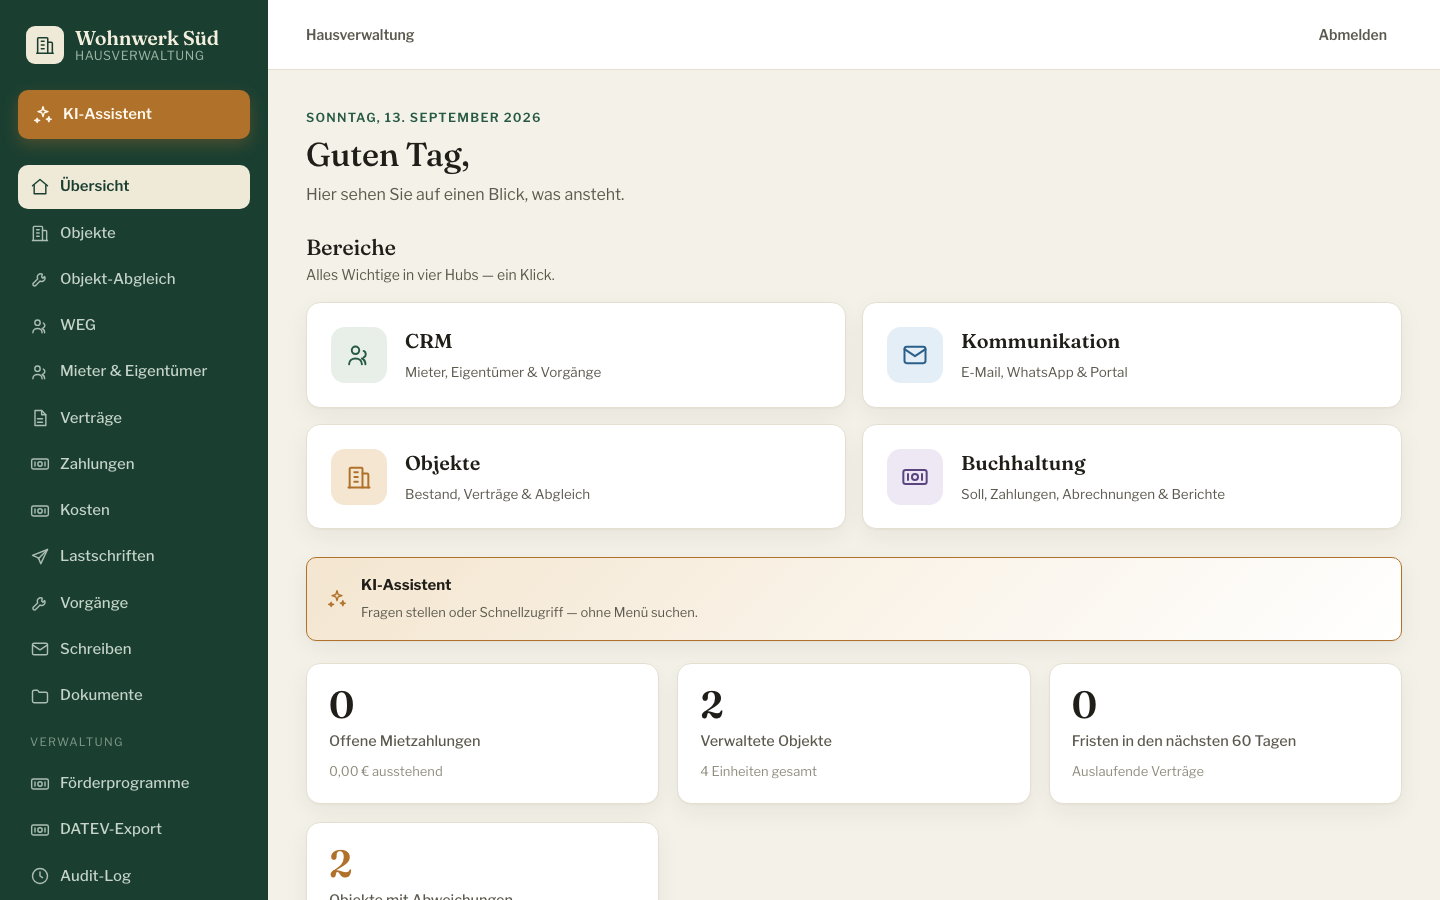Open the Audit-Log entry in sidebar

click(134, 876)
